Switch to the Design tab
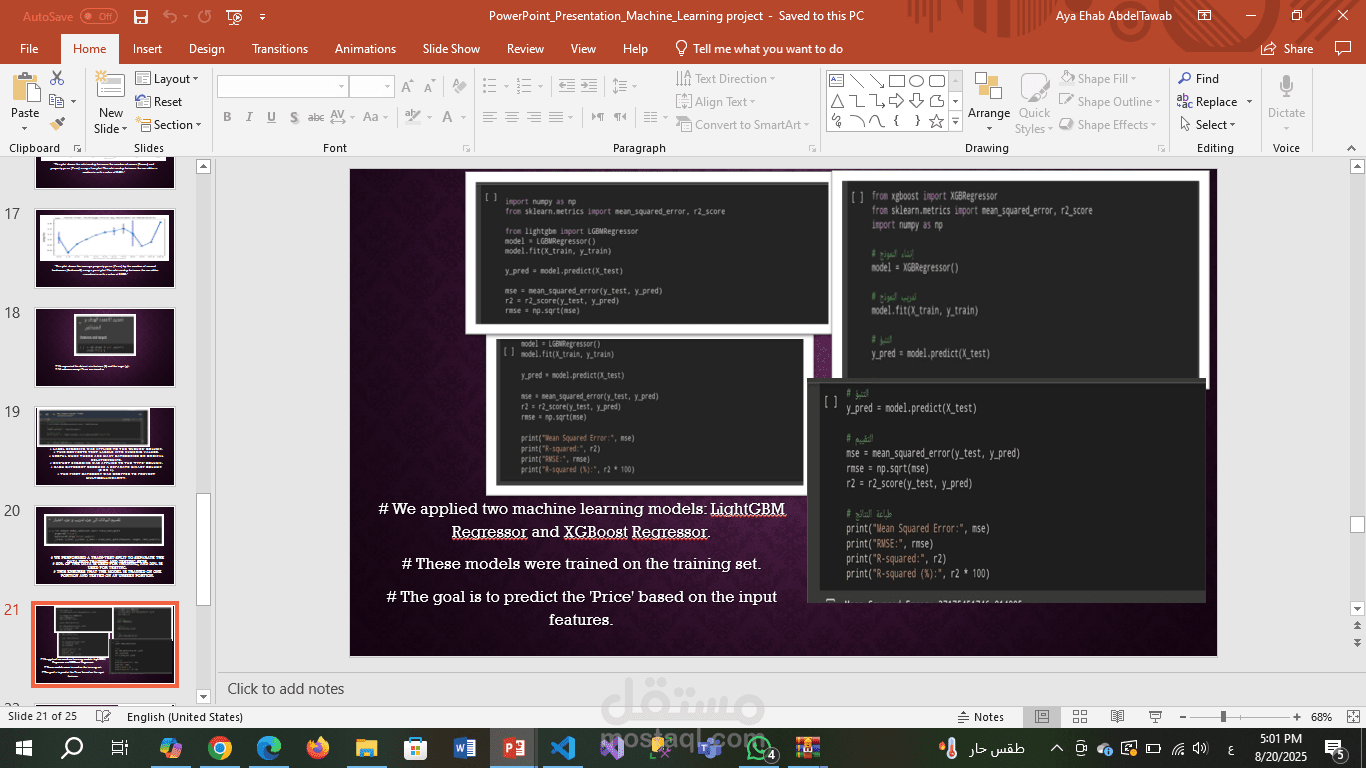The image size is (1366, 768). (207, 48)
